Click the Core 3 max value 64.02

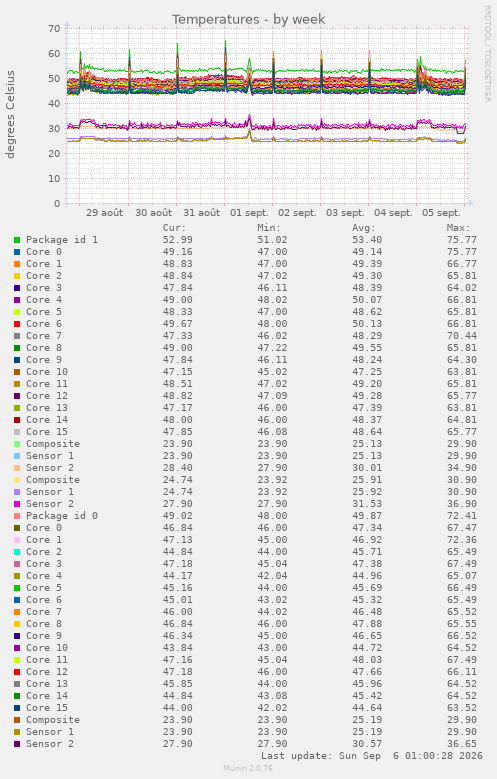462,288
